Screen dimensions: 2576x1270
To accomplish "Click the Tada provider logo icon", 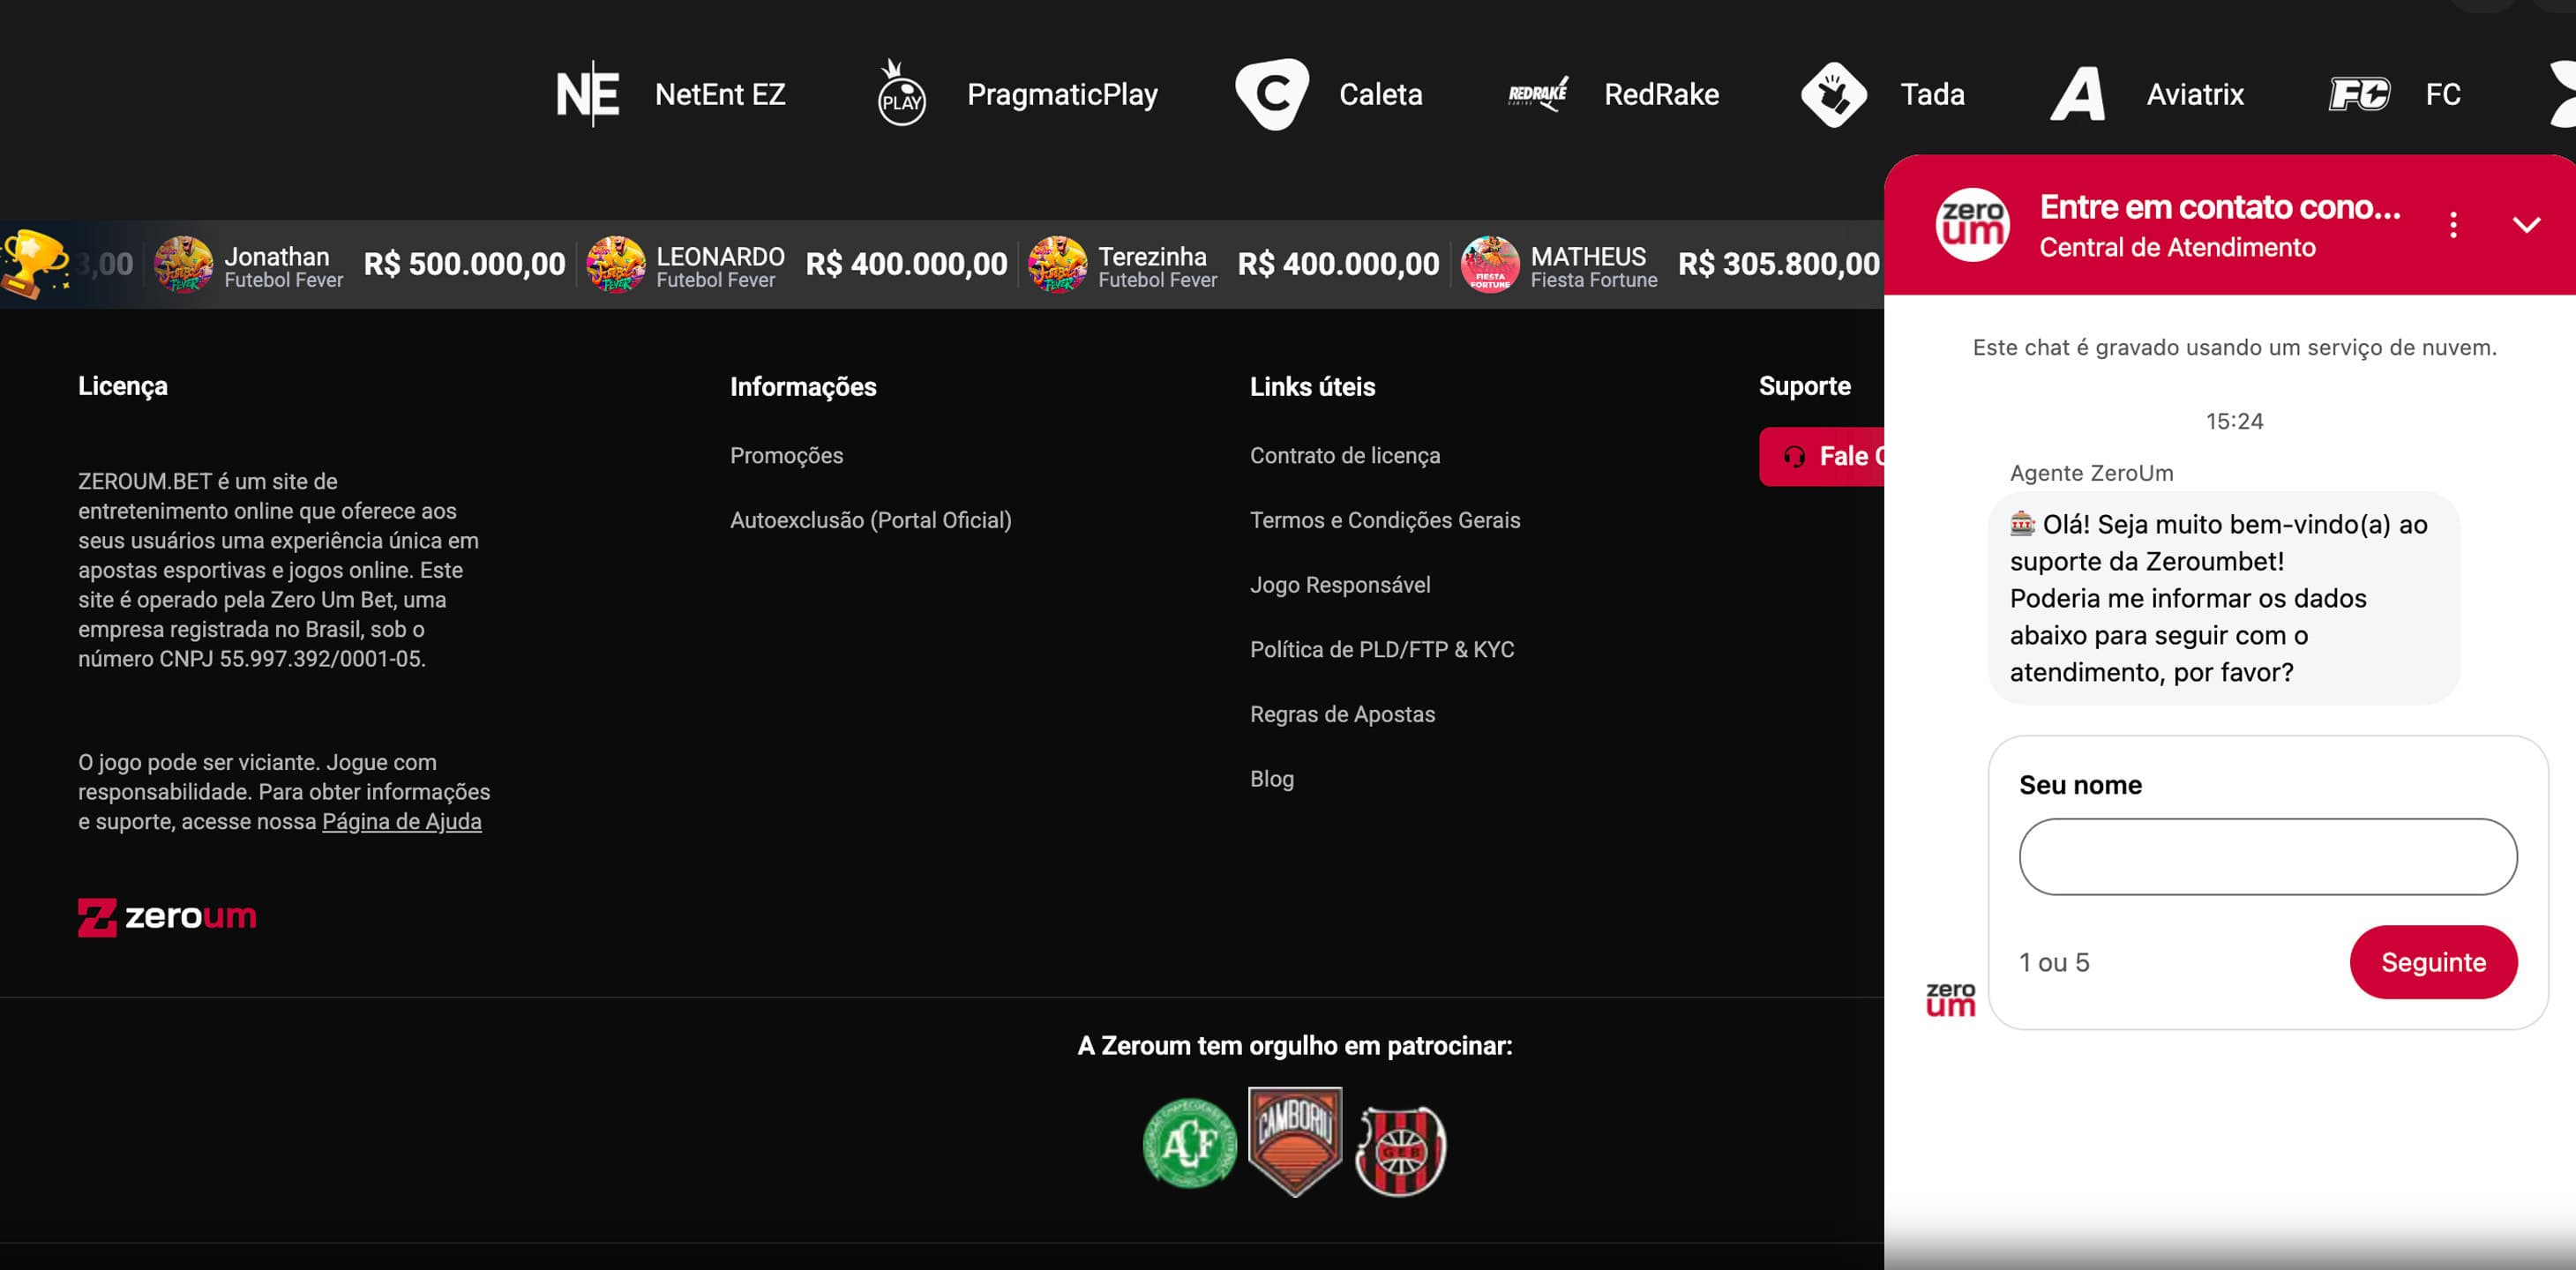I will click(1834, 94).
